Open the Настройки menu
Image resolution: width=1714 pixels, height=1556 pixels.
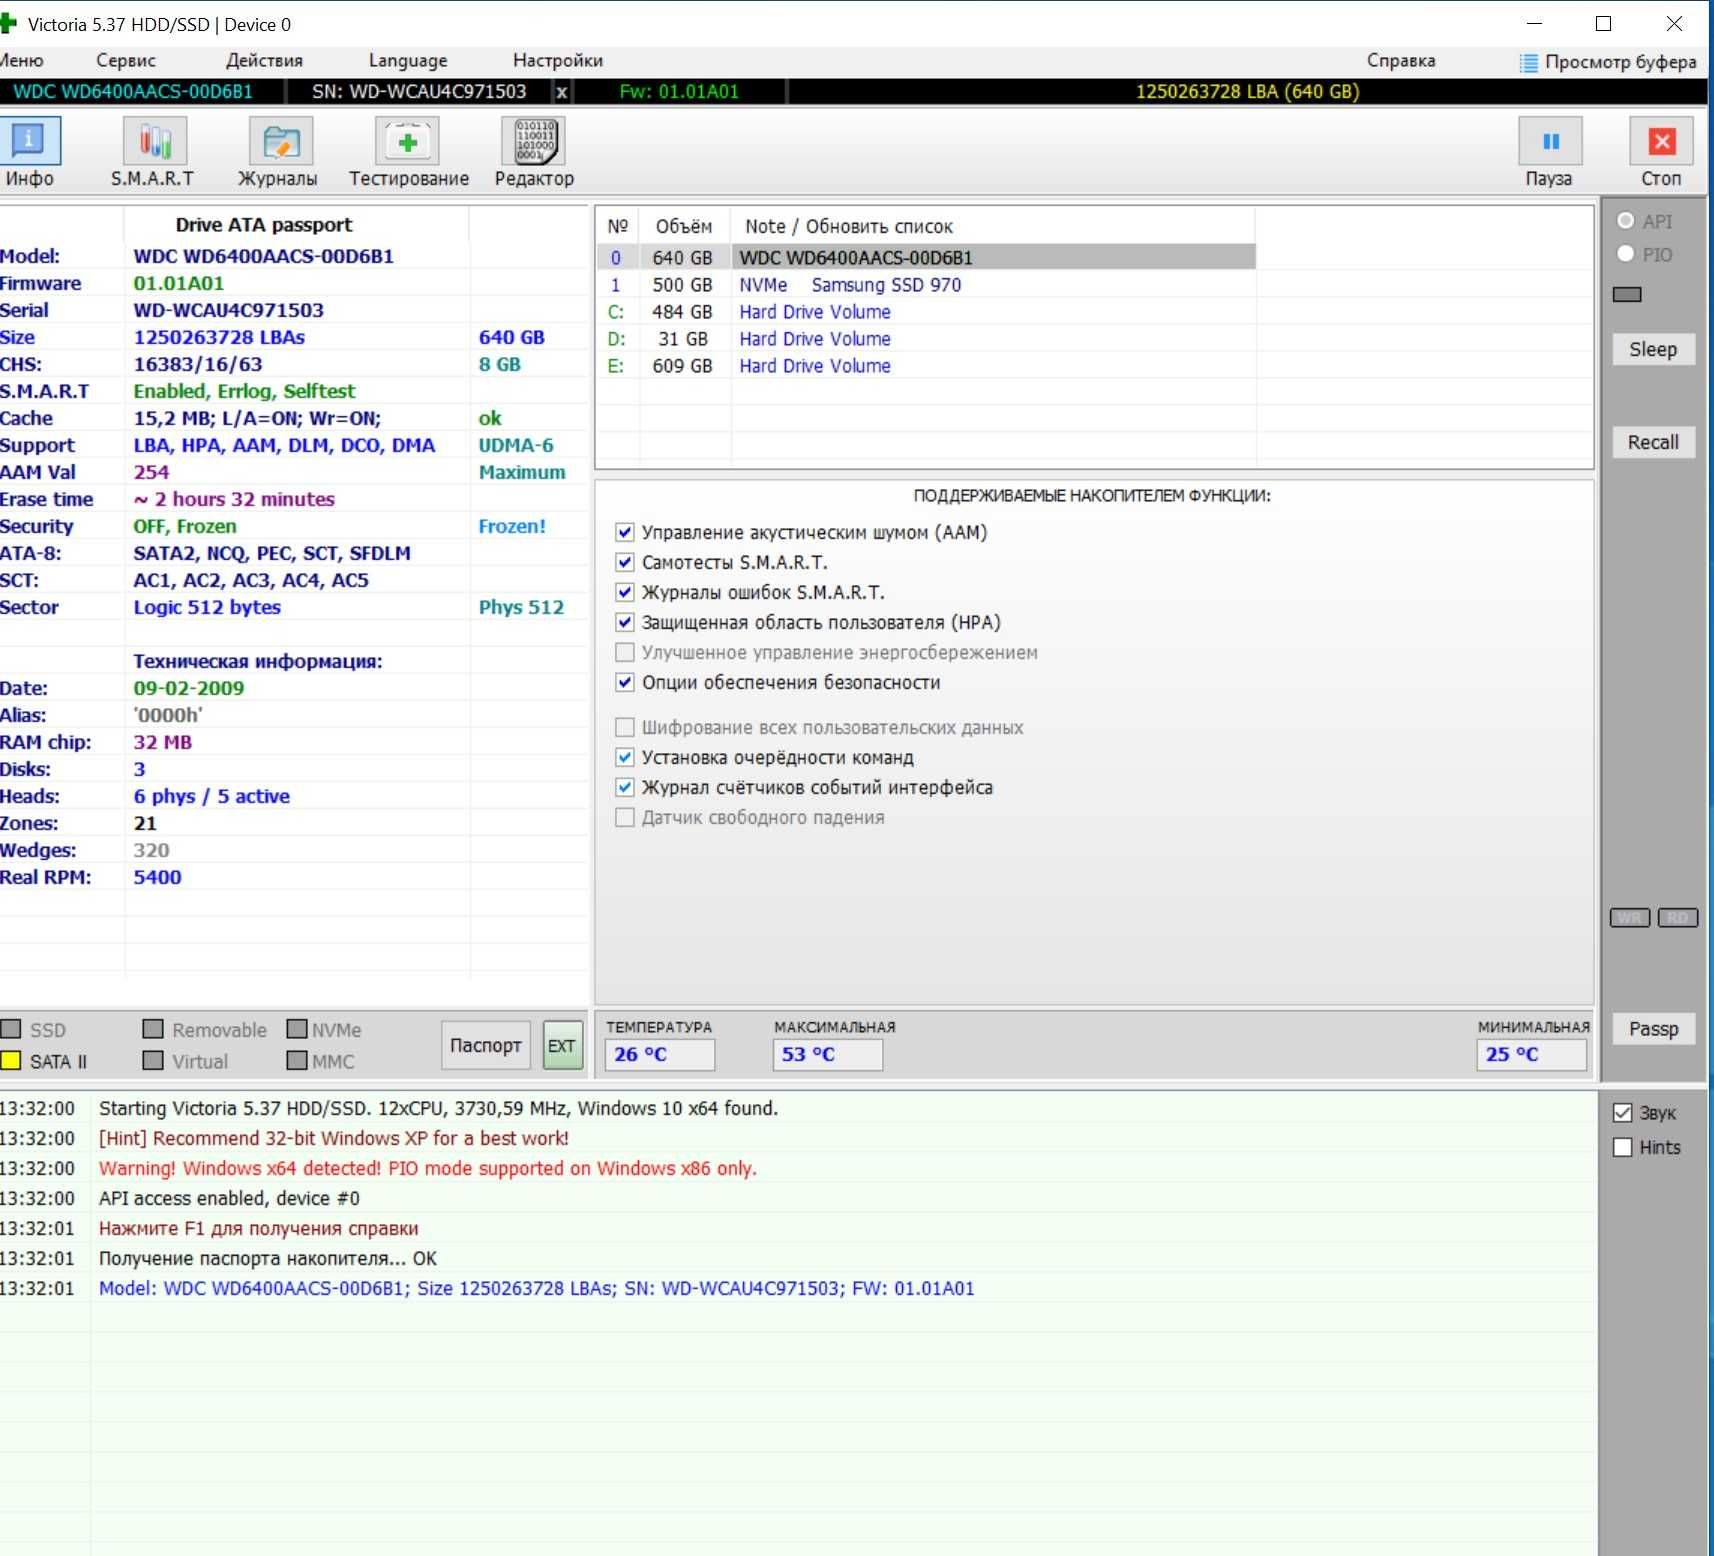[558, 61]
